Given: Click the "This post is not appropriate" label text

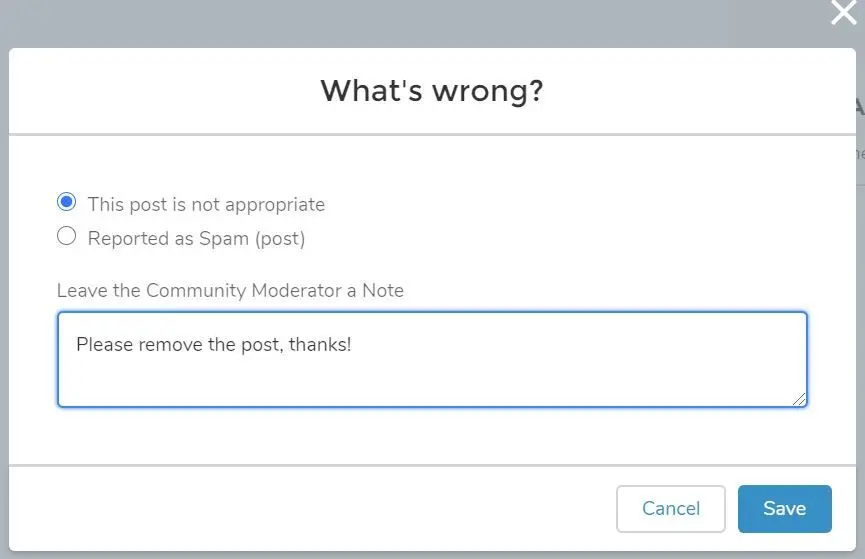Looking at the screenshot, I should [206, 205].
